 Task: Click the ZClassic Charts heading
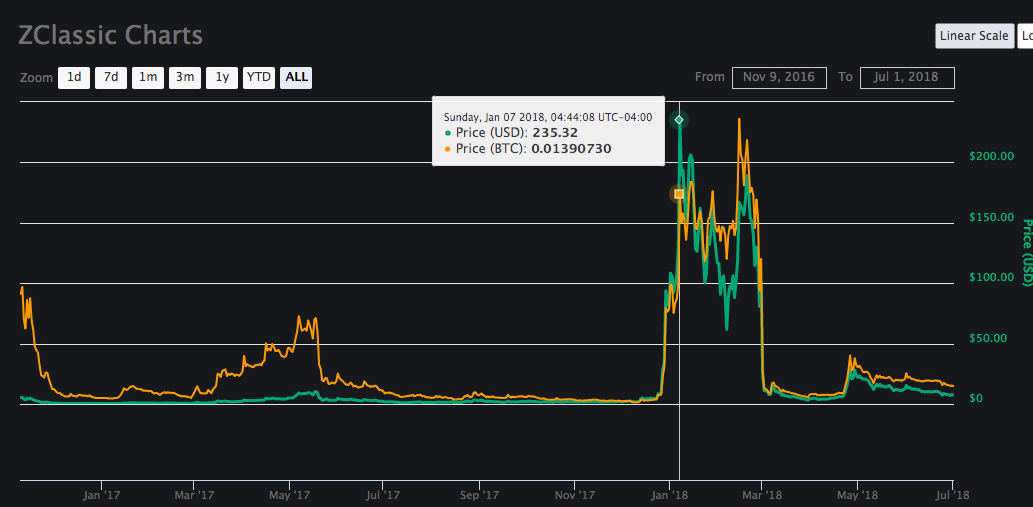click(x=111, y=35)
